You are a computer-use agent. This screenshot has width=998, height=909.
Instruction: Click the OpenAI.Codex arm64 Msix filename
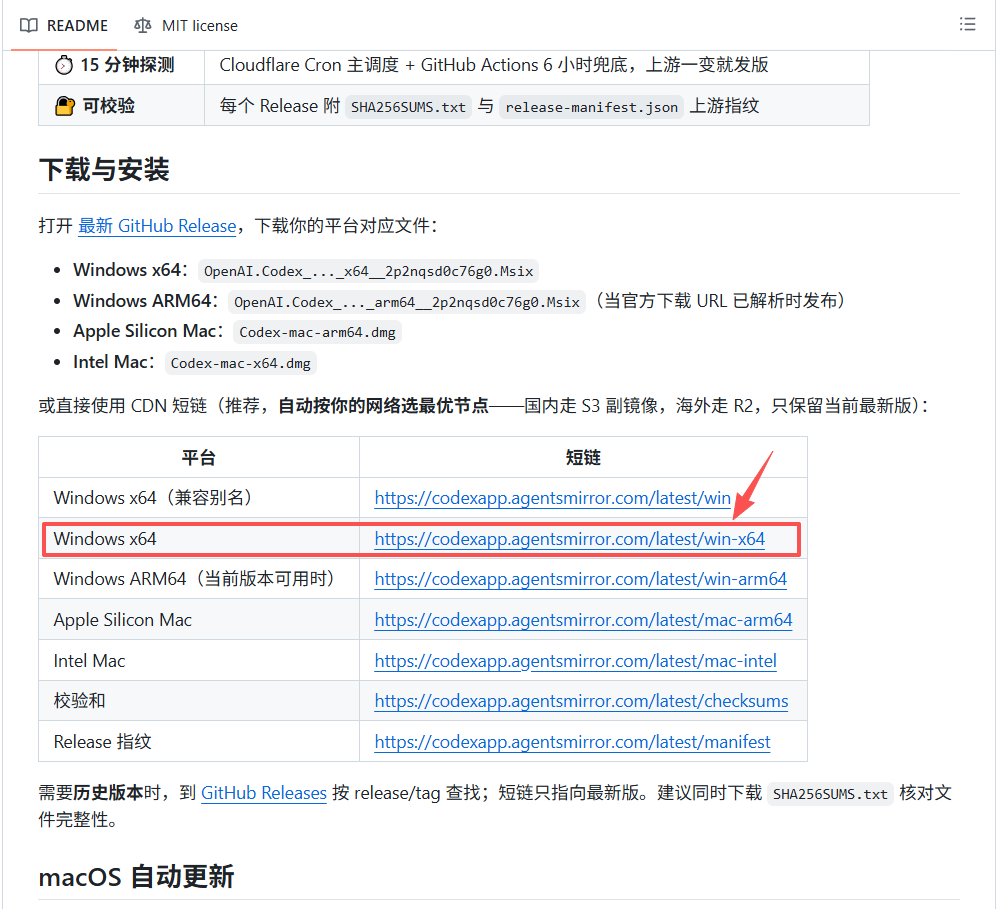tap(407, 302)
